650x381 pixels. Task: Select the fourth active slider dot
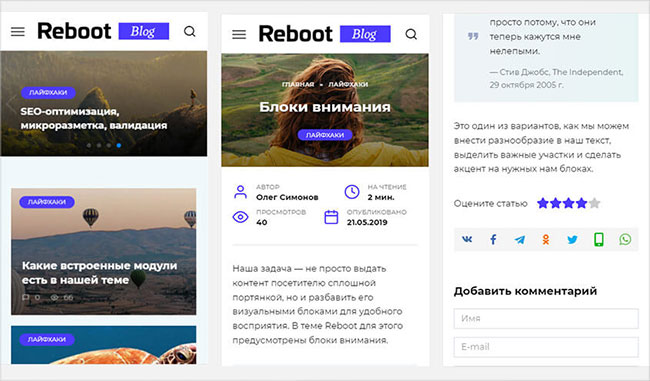(x=119, y=146)
